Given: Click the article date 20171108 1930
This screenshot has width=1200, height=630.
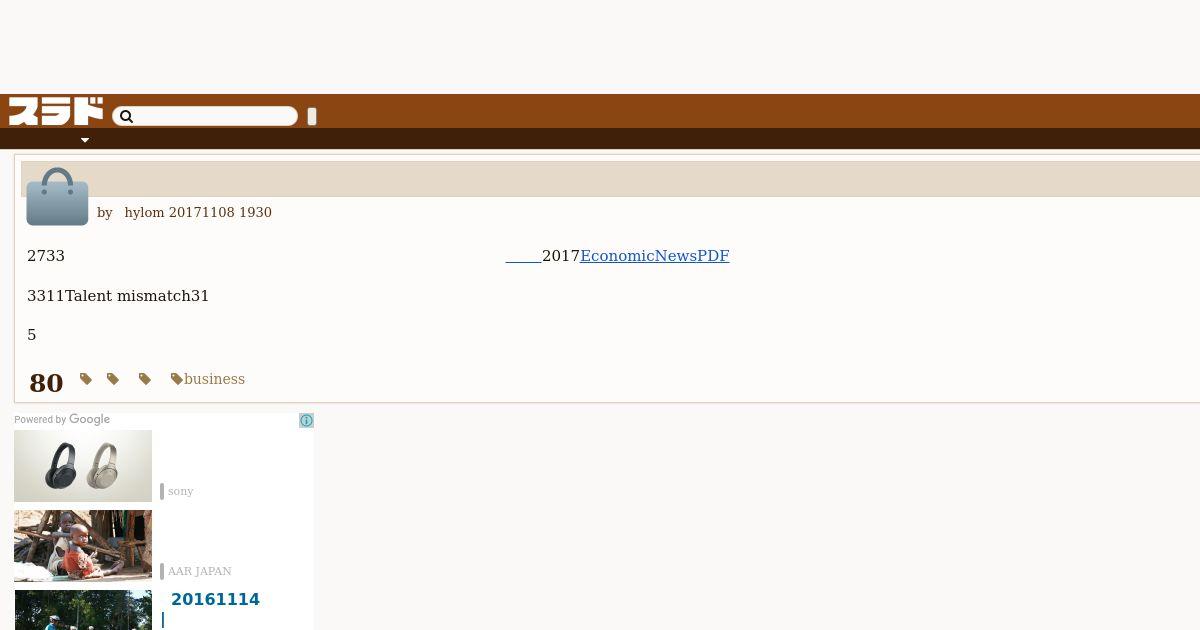Looking at the screenshot, I should tap(220, 212).
